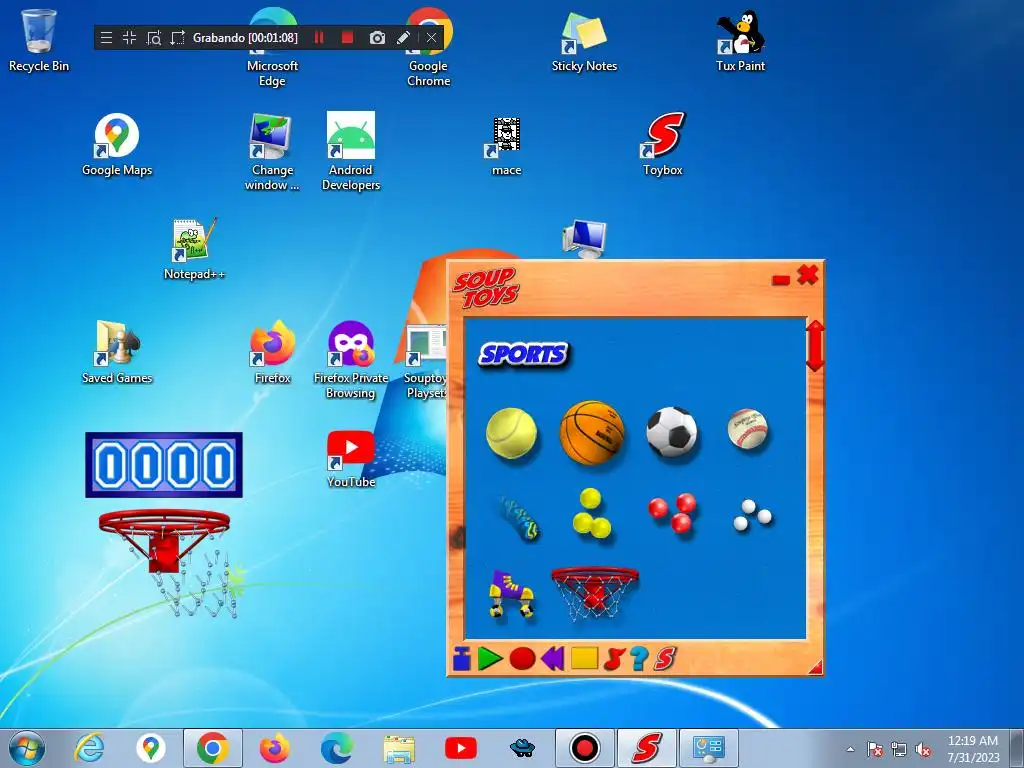This screenshot has height=768, width=1024.
Task: Select the purple roller skate toy
Action: tap(511, 594)
